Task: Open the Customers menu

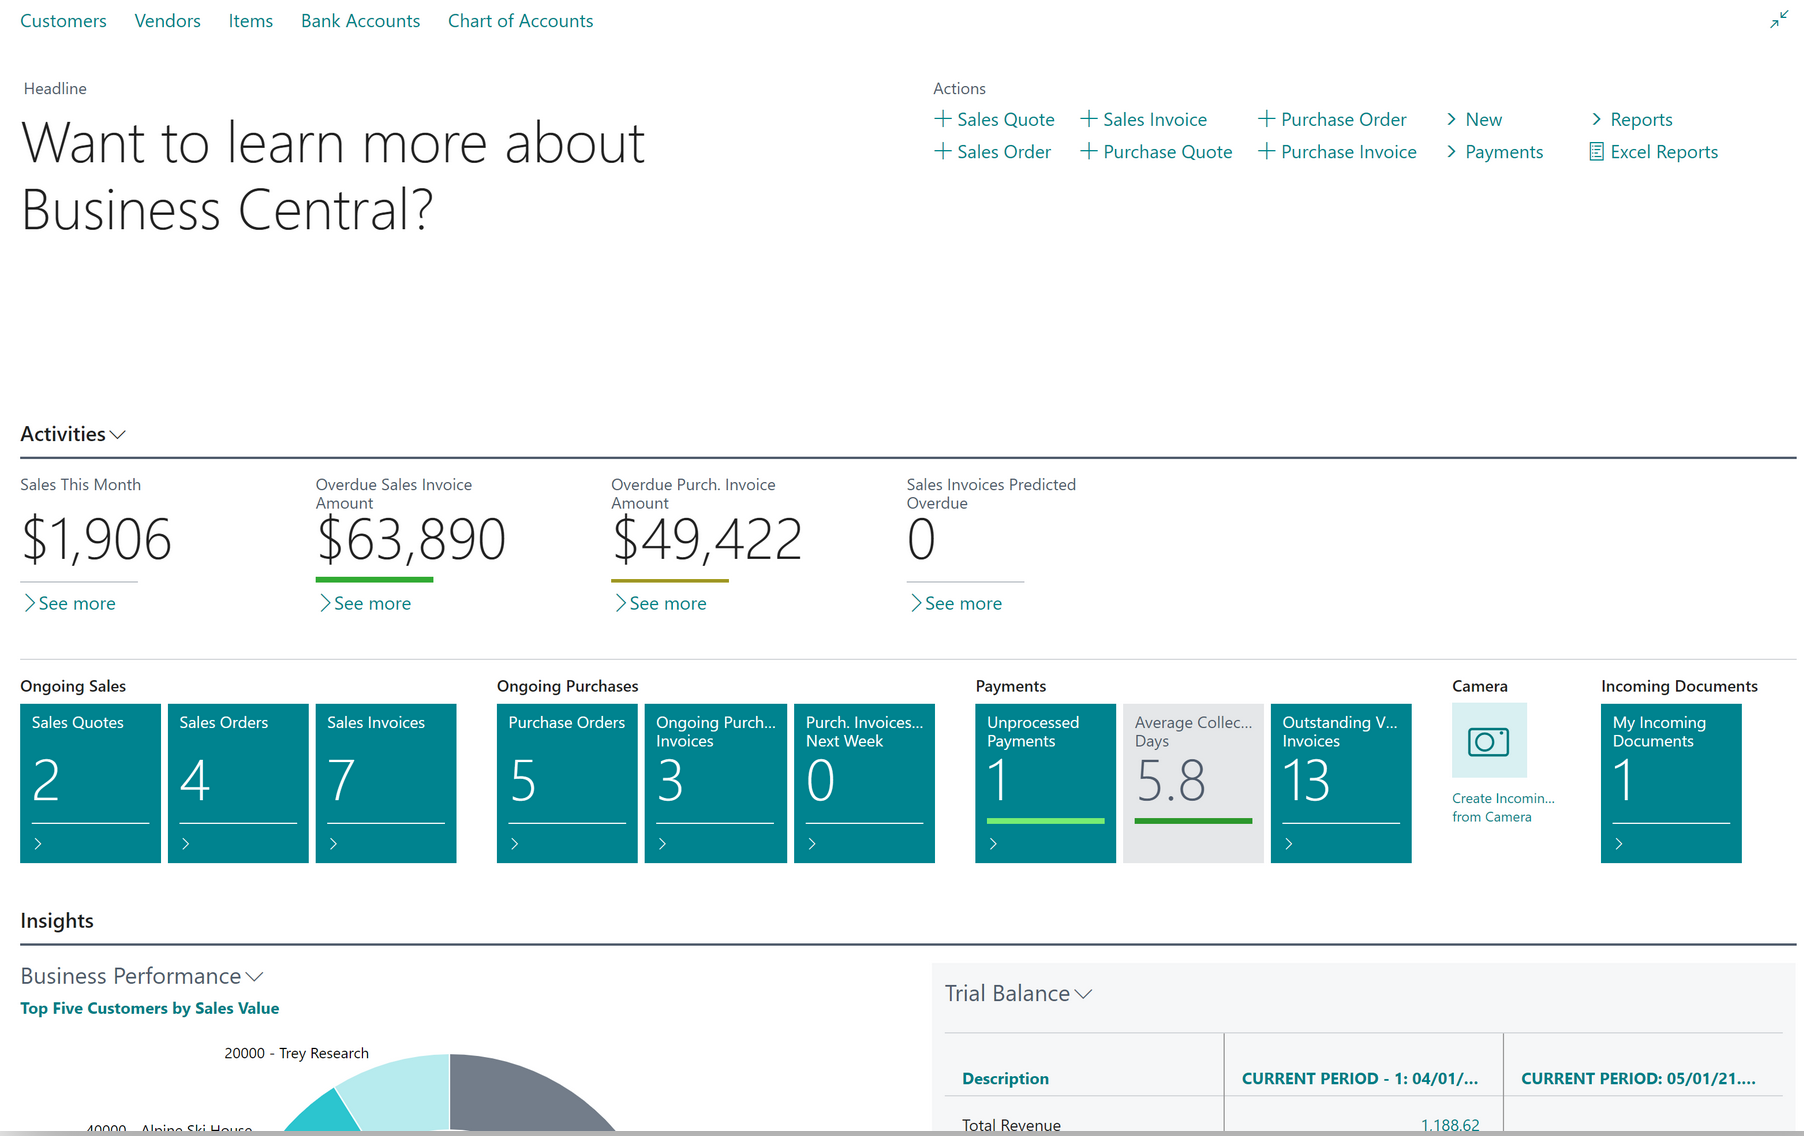Action: (x=63, y=21)
